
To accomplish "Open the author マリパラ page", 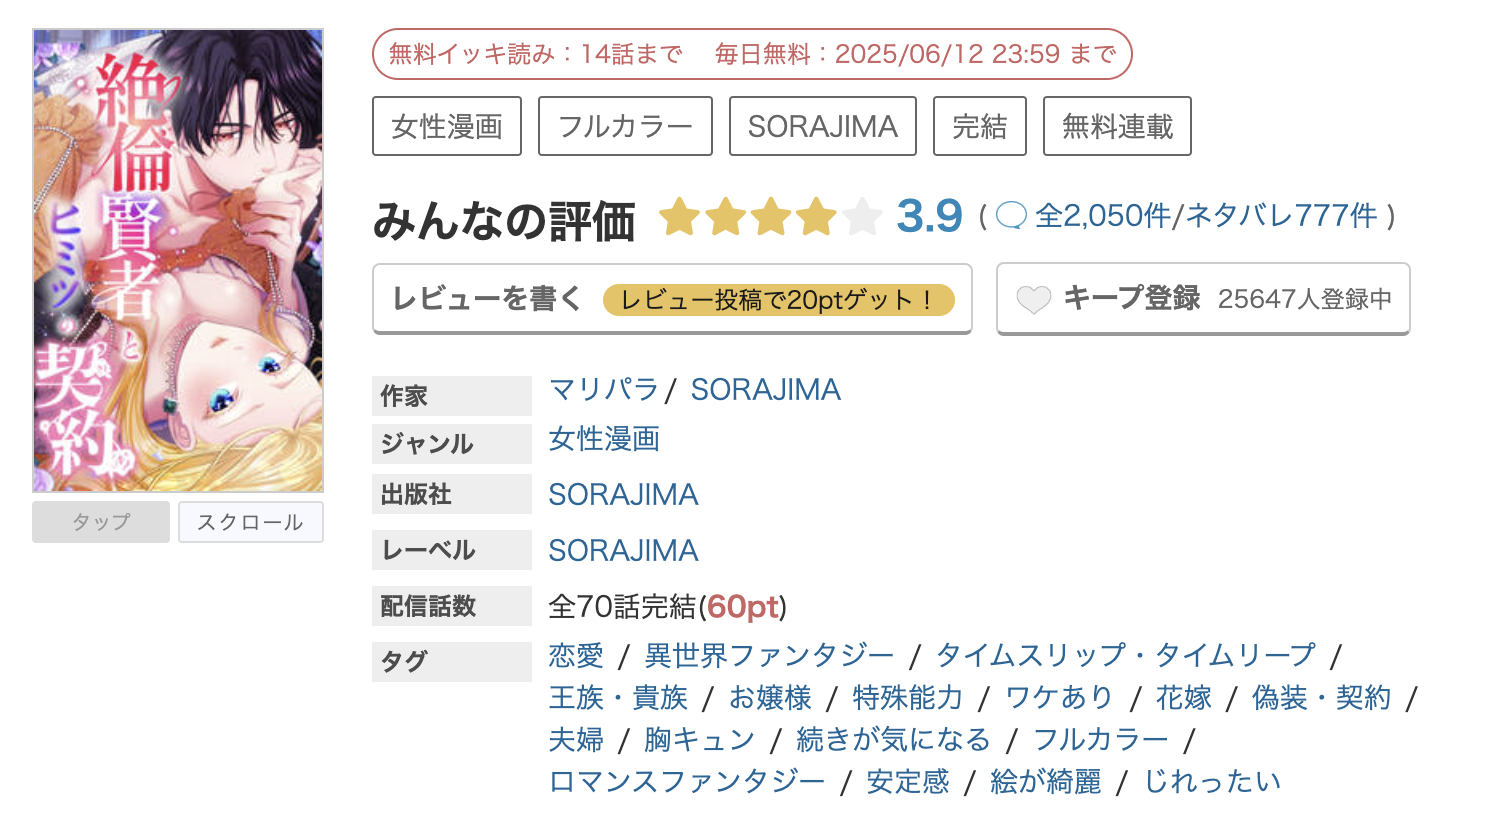I will click(x=604, y=389).
